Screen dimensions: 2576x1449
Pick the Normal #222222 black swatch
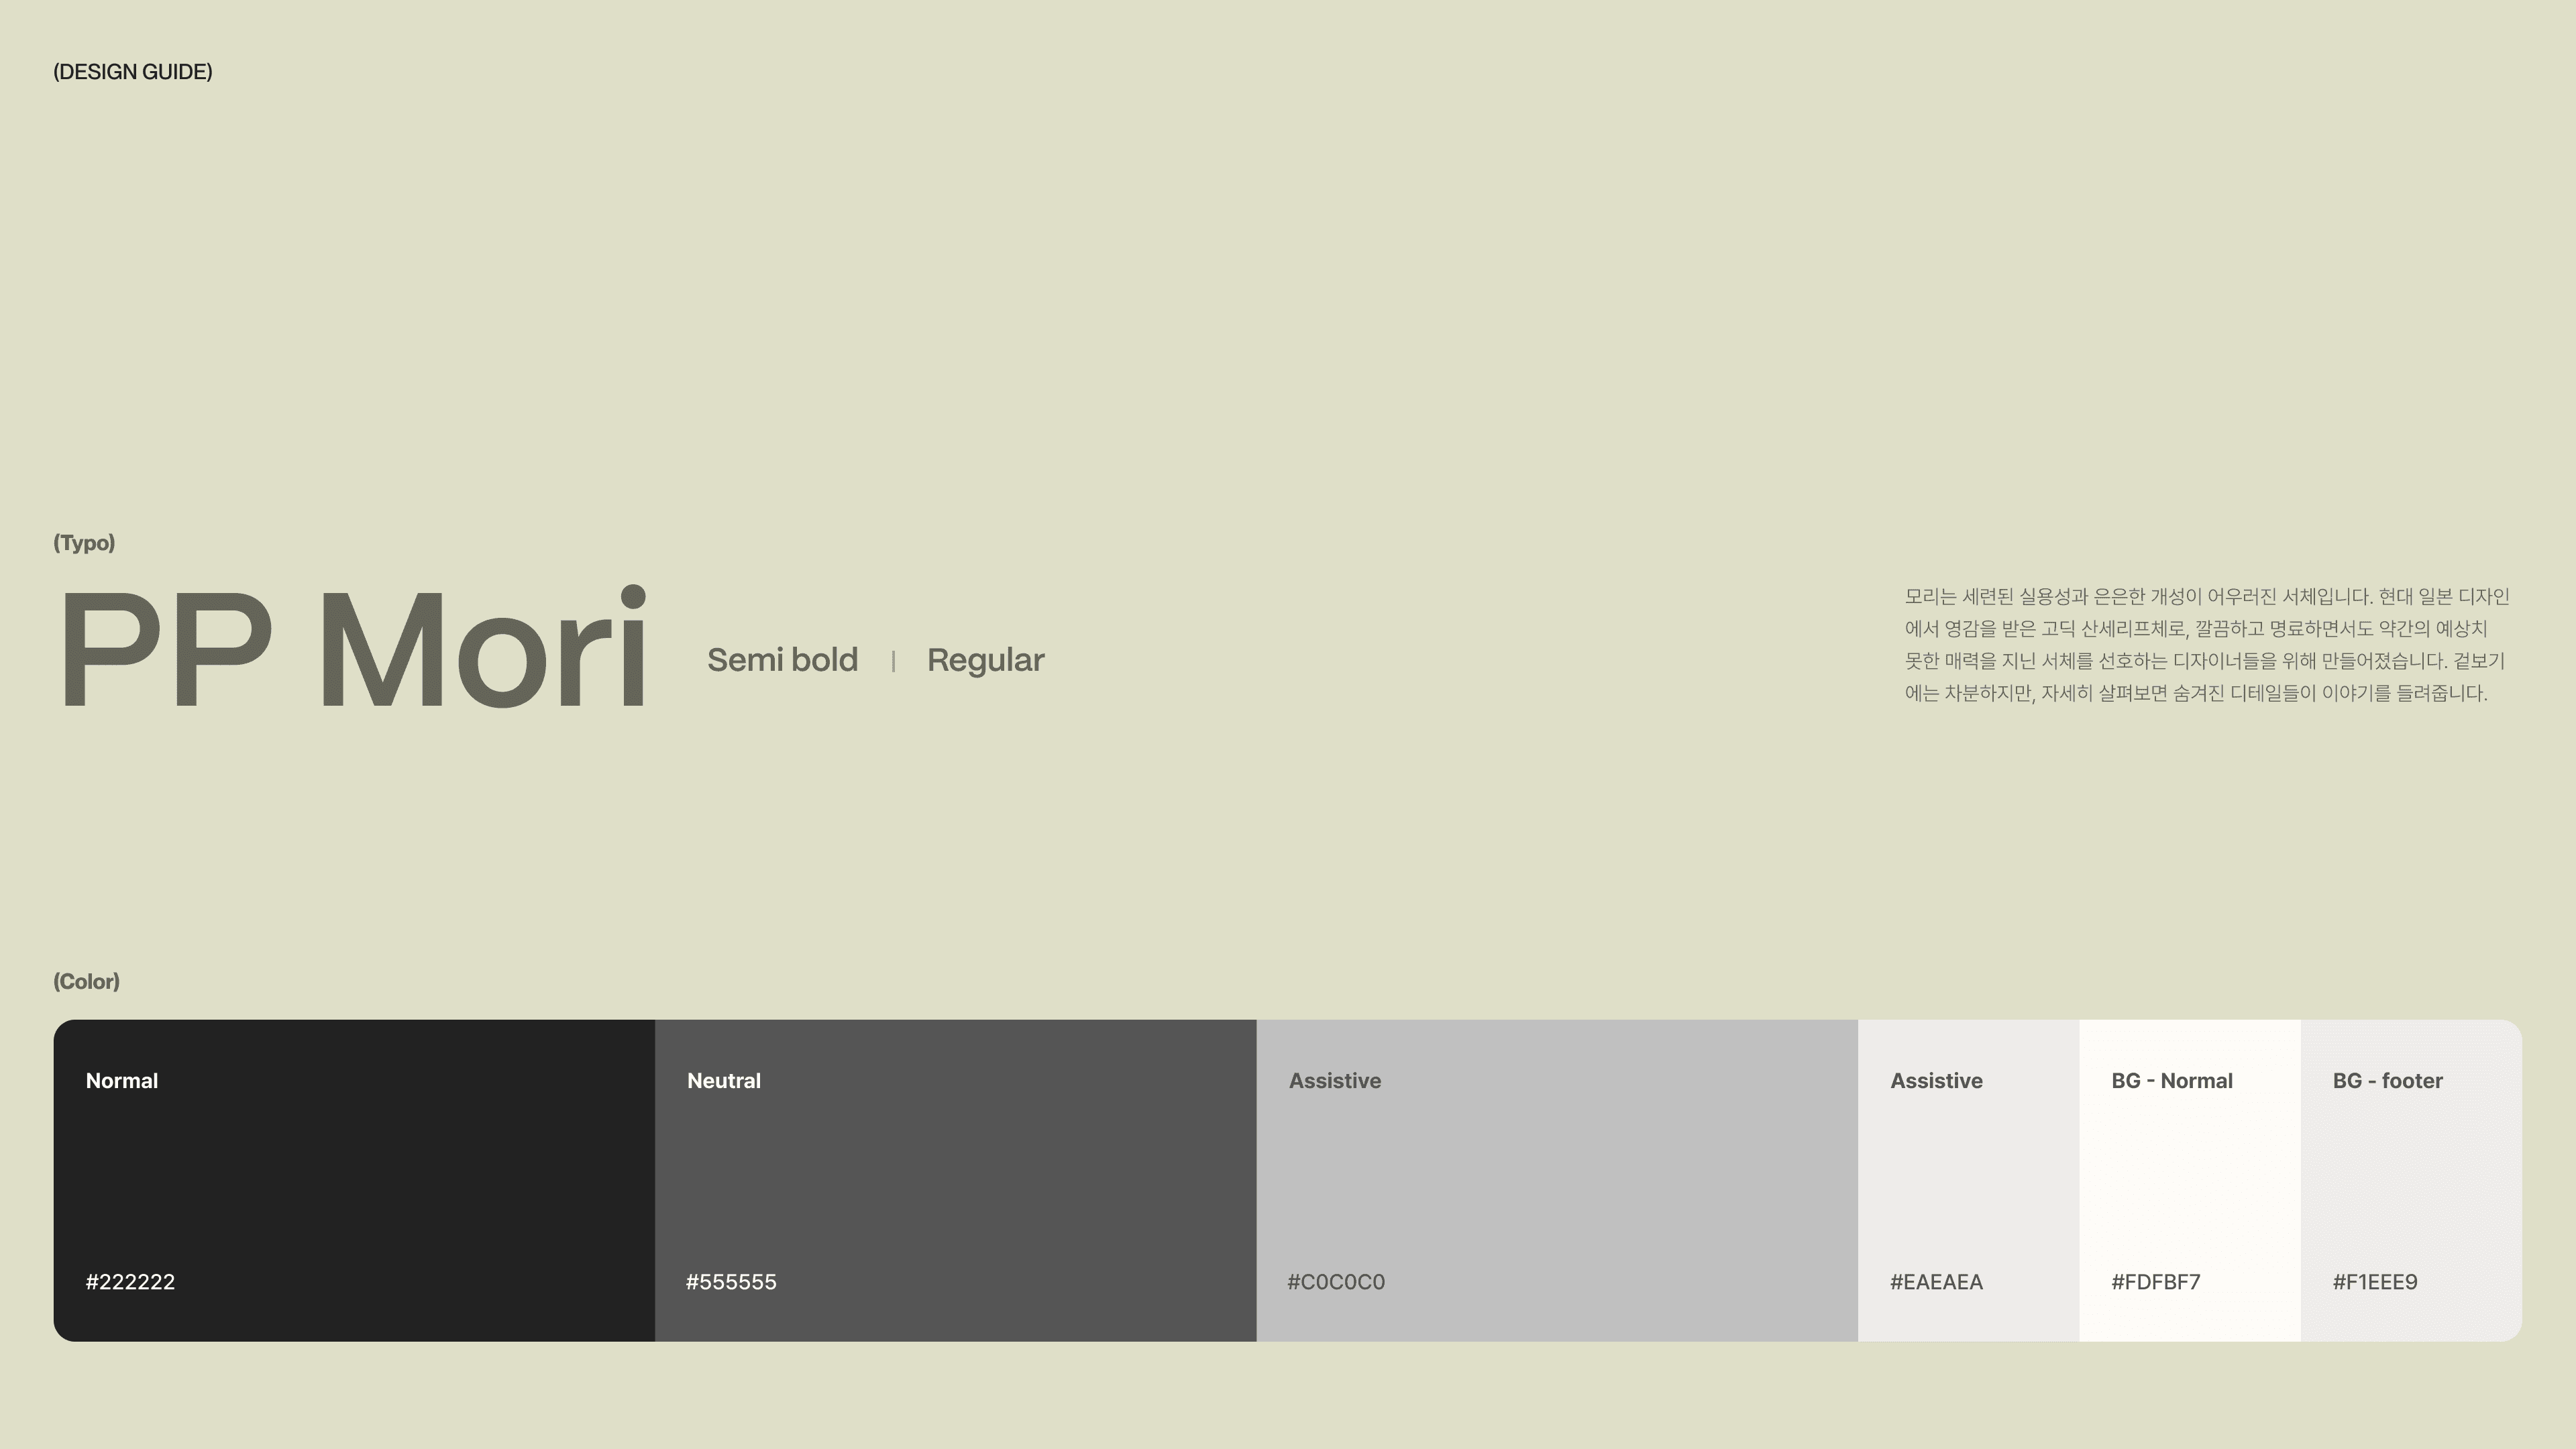tap(354, 1180)
